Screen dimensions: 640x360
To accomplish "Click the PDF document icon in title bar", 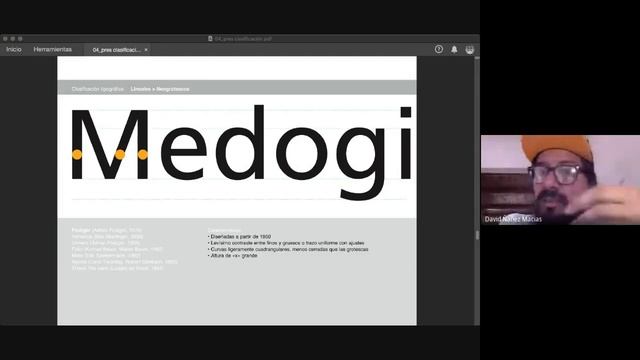I will coord(210,38).
